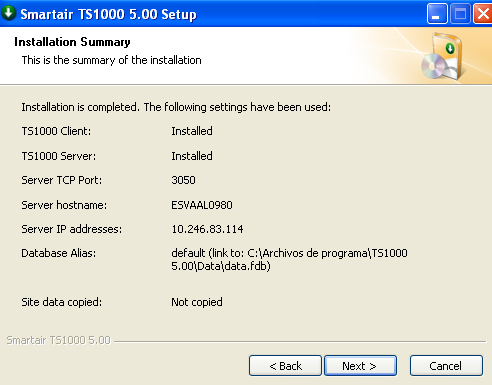Click the database path ending in data.fdb
This screenshot has width=492, height=385.
289,259
